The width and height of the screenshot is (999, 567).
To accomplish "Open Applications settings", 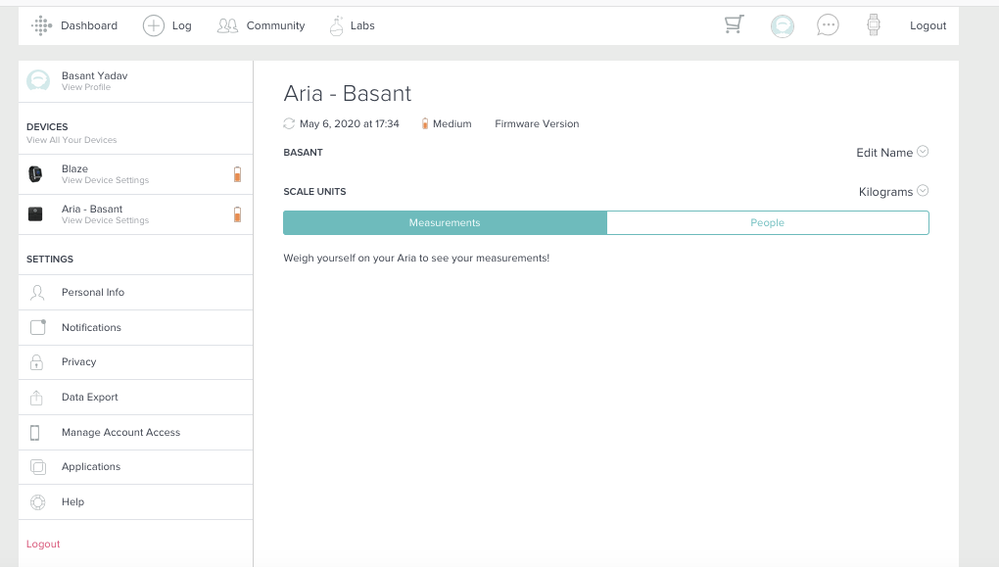I will point(136,466).
